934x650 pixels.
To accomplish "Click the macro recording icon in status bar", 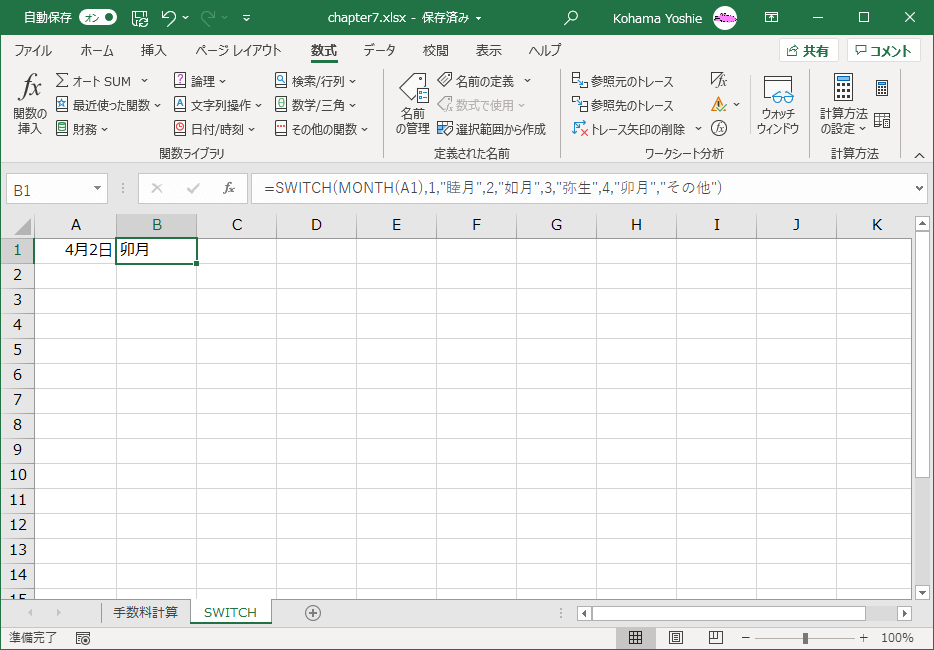I will click(x=83, y=638).
